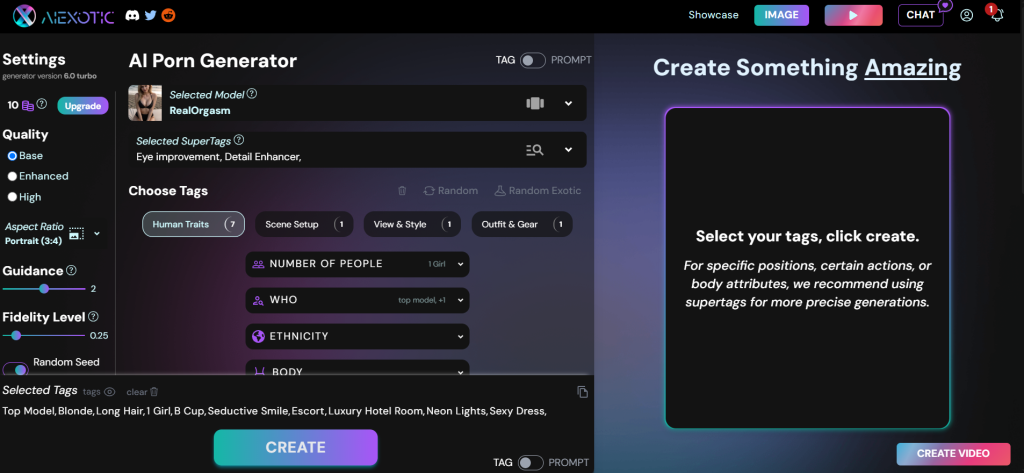Click the SuperTags search list icon
1024x473 pixels.
pyautogui.click(x=534, y=150)
